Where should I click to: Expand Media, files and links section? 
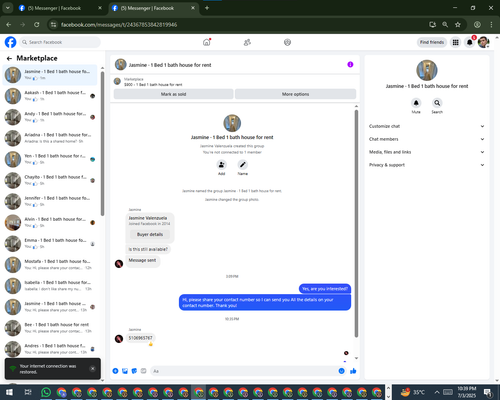click(427, 152)
